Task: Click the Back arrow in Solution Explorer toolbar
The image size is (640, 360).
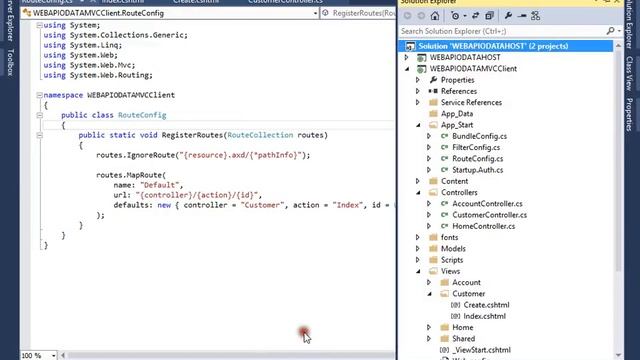Action: click(x=407, y=16)
